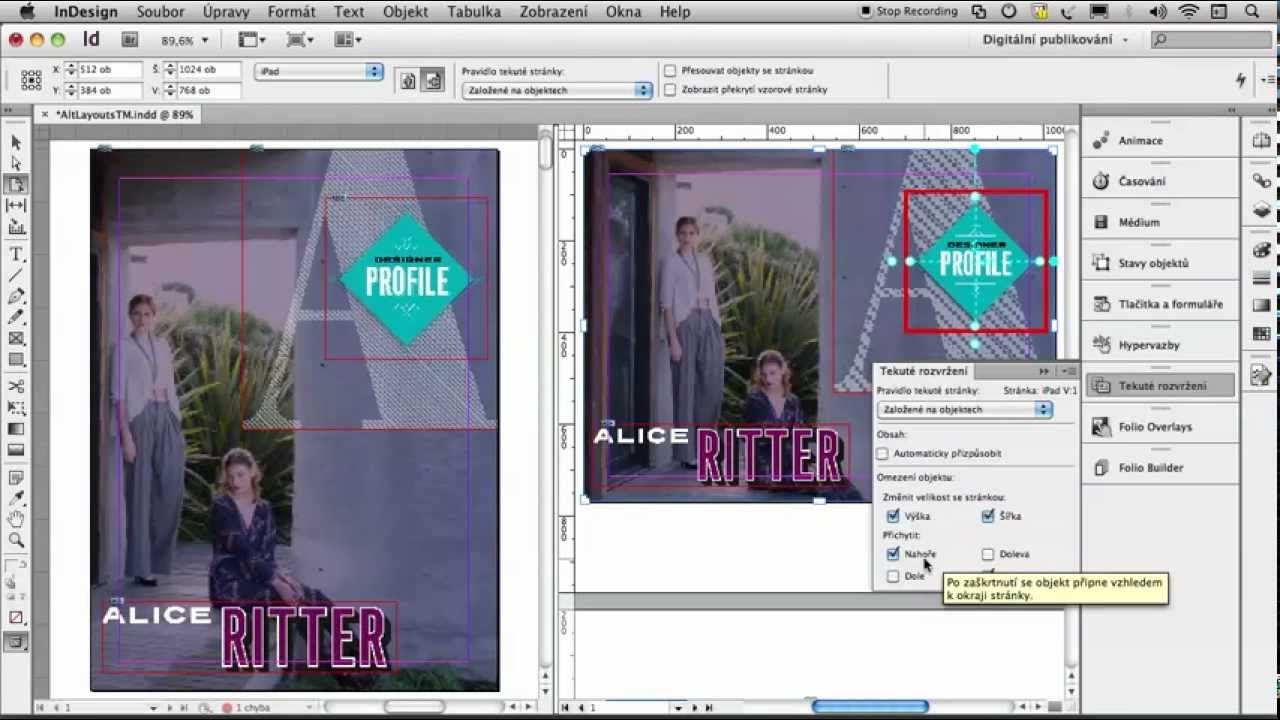Select the Type tool
This screenshot has height=720, width=1280.
click(16, 254)
